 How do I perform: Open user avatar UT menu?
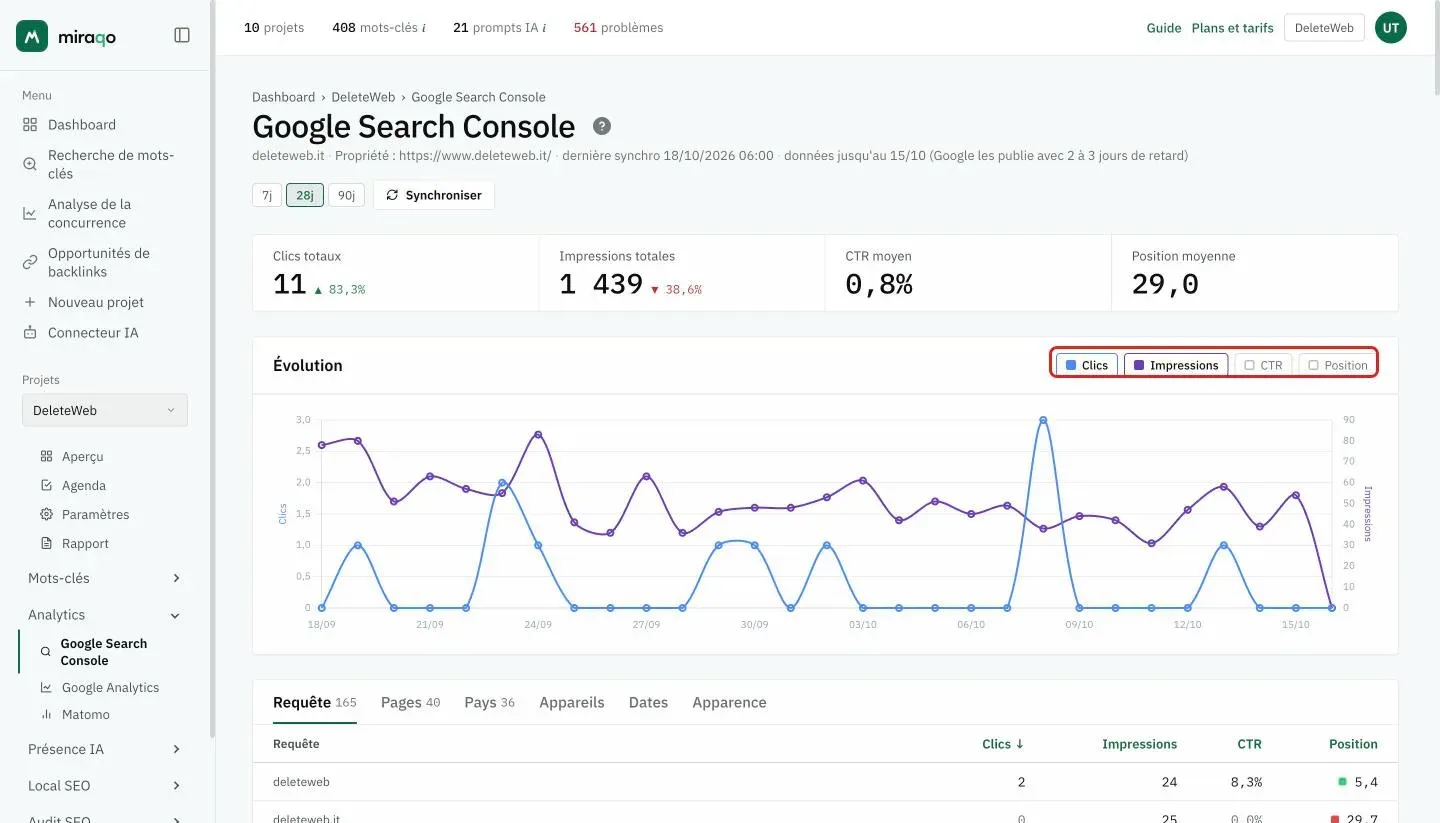tap(1391, 28)
